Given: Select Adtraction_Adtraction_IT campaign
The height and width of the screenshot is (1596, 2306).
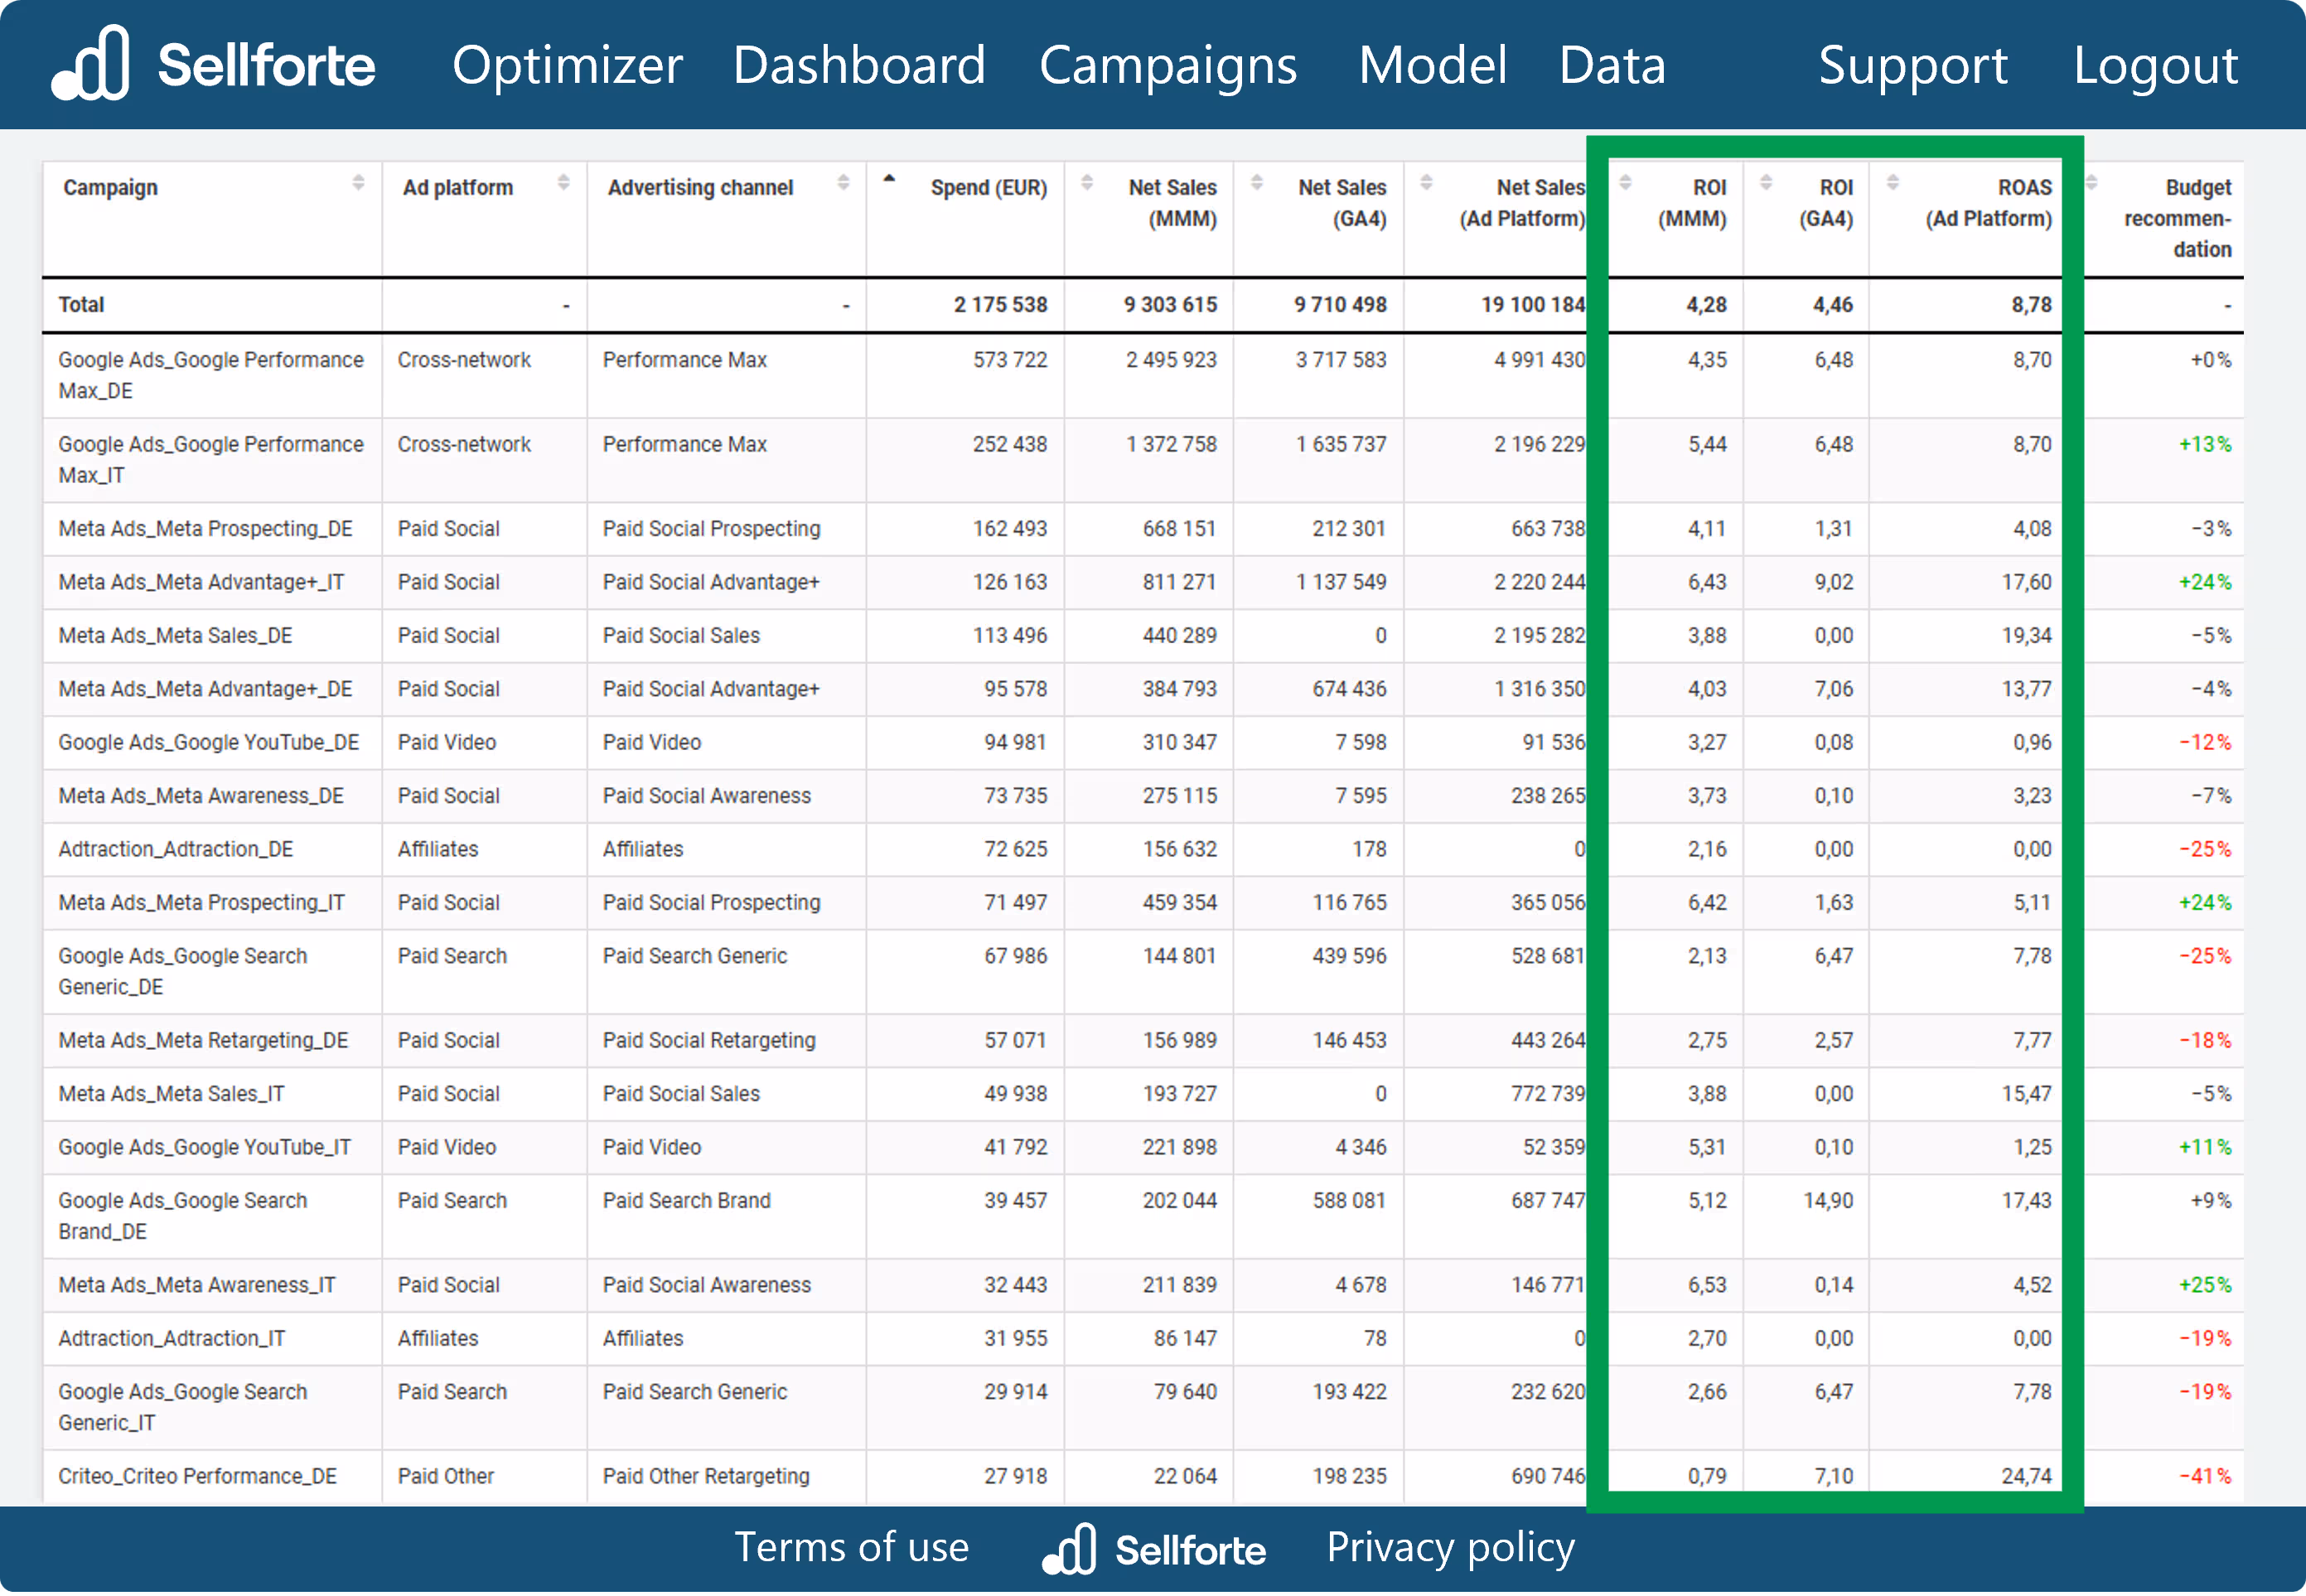Looking at the screenshot, I should (172, 1339).
